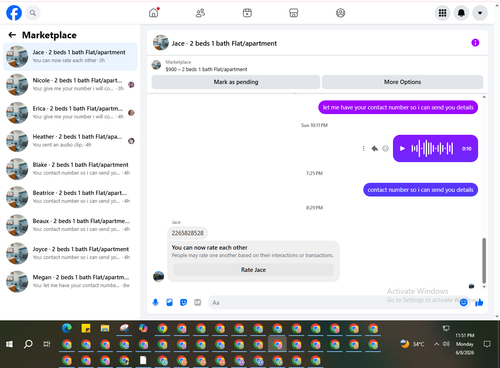The height and width of the screenshot is (368, 500).
Task: Expand the account dropdown arrow
Action: [x=480, y=13]
